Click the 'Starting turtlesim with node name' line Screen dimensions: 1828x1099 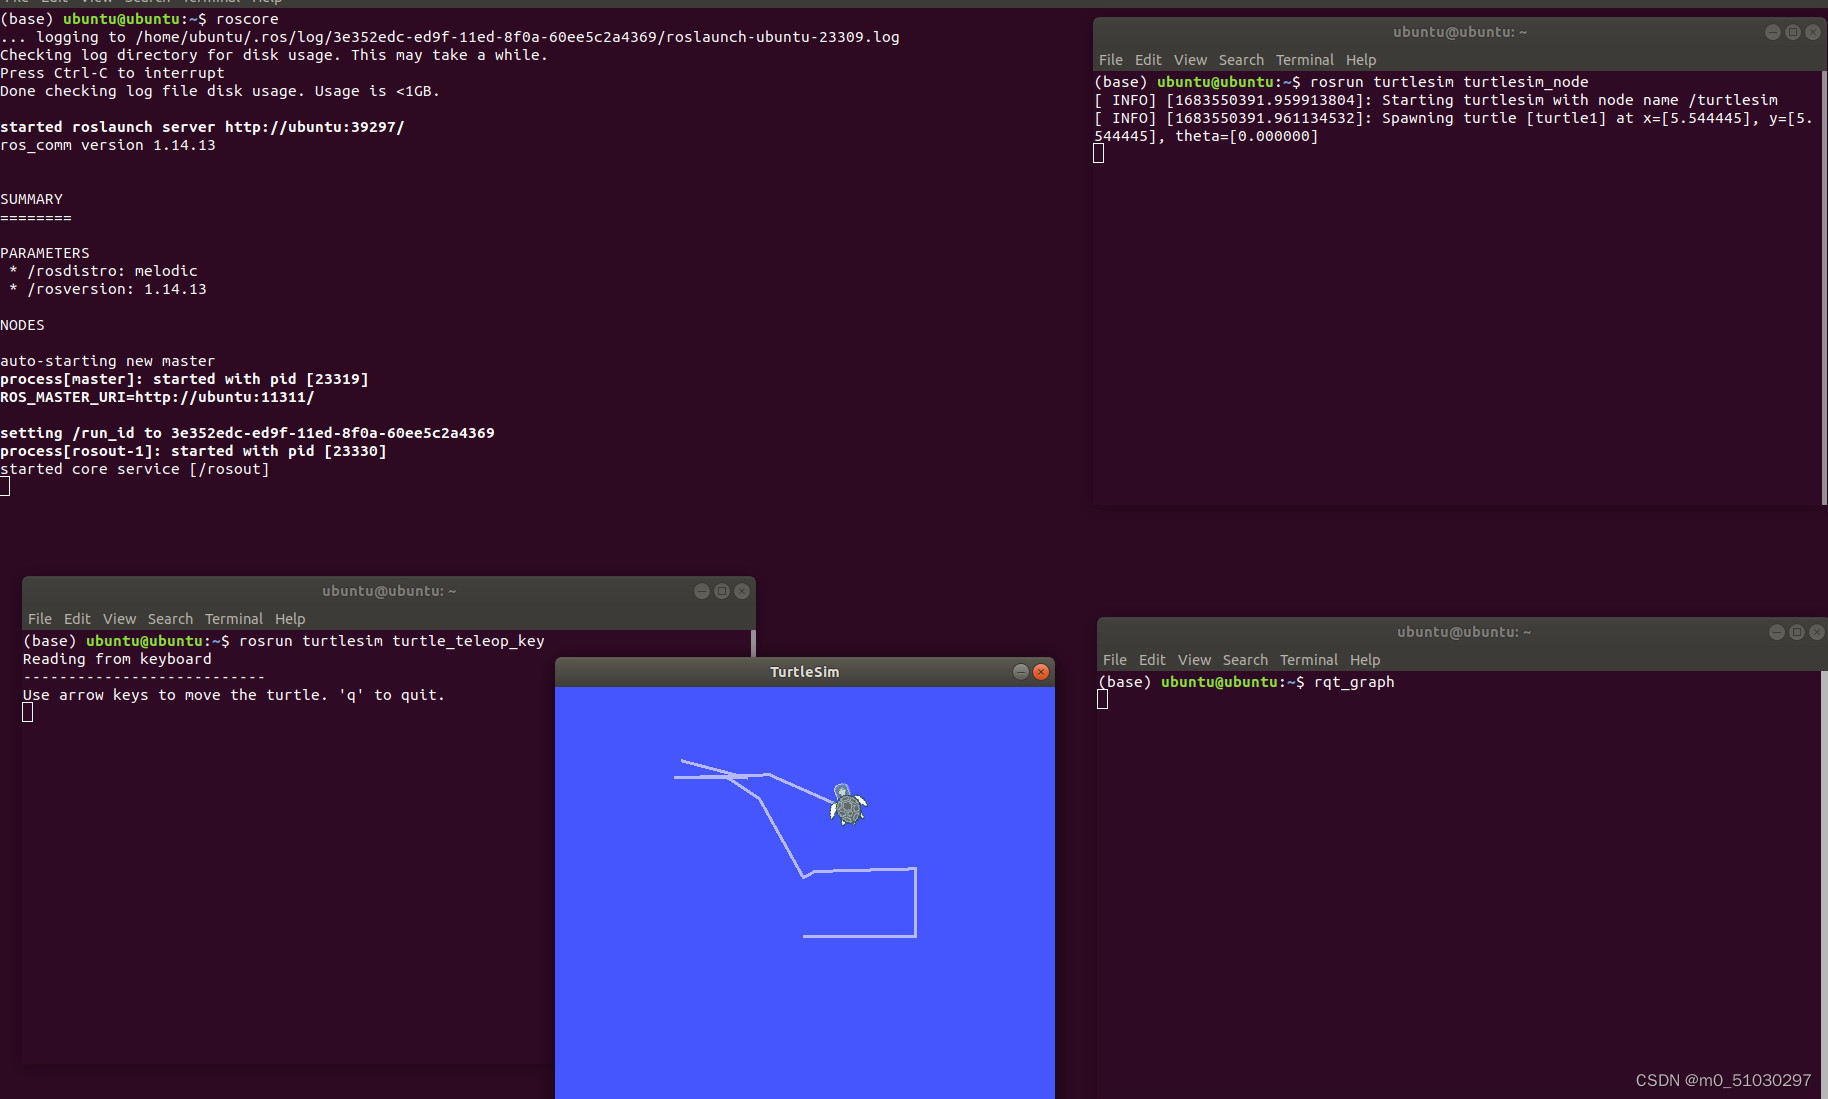tap(1436, 100)
